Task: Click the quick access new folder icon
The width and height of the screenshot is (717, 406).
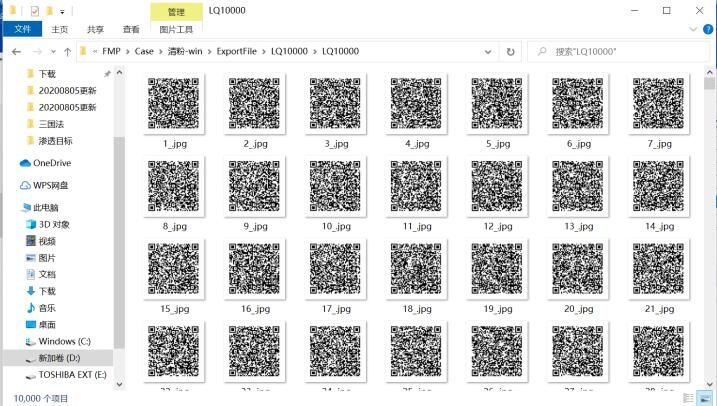Action: [x=49, y=11]
